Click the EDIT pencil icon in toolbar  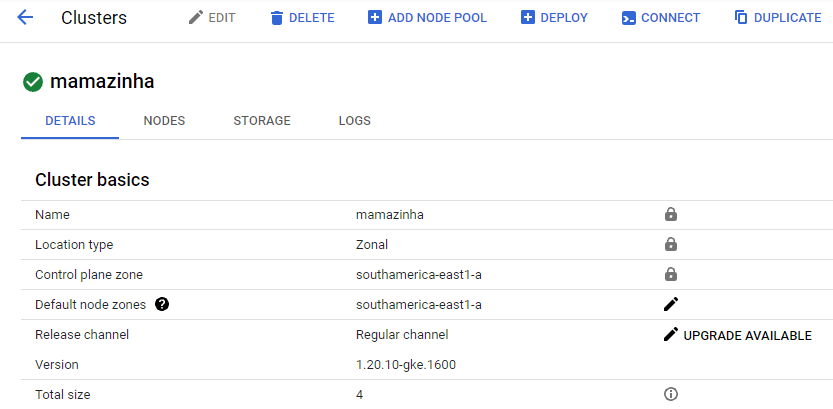(196, 18)
